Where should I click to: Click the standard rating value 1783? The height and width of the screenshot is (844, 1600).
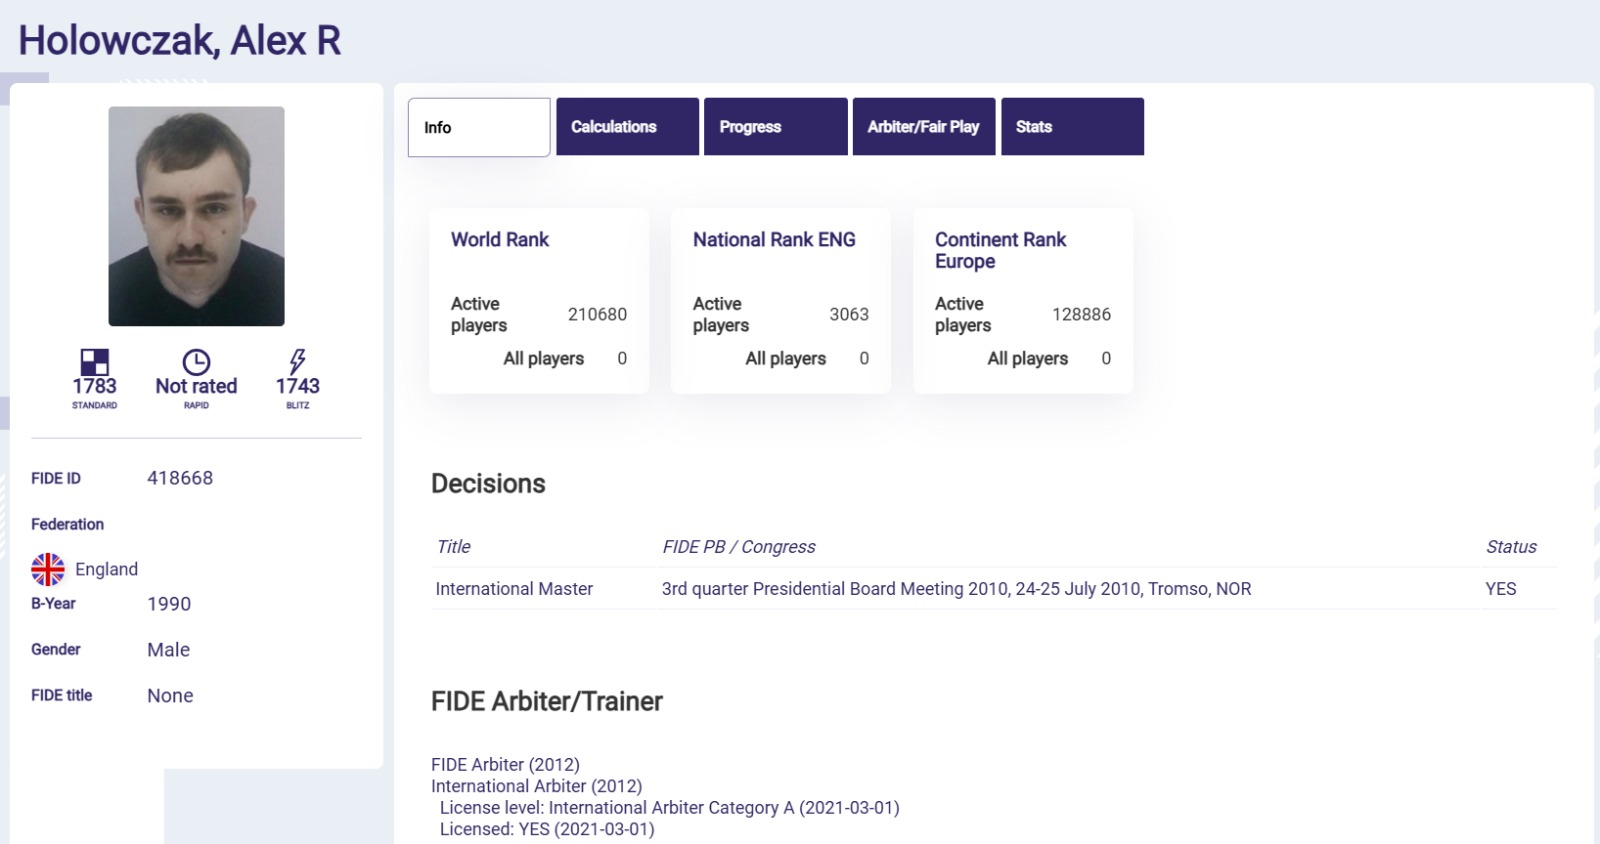point(94,386)
